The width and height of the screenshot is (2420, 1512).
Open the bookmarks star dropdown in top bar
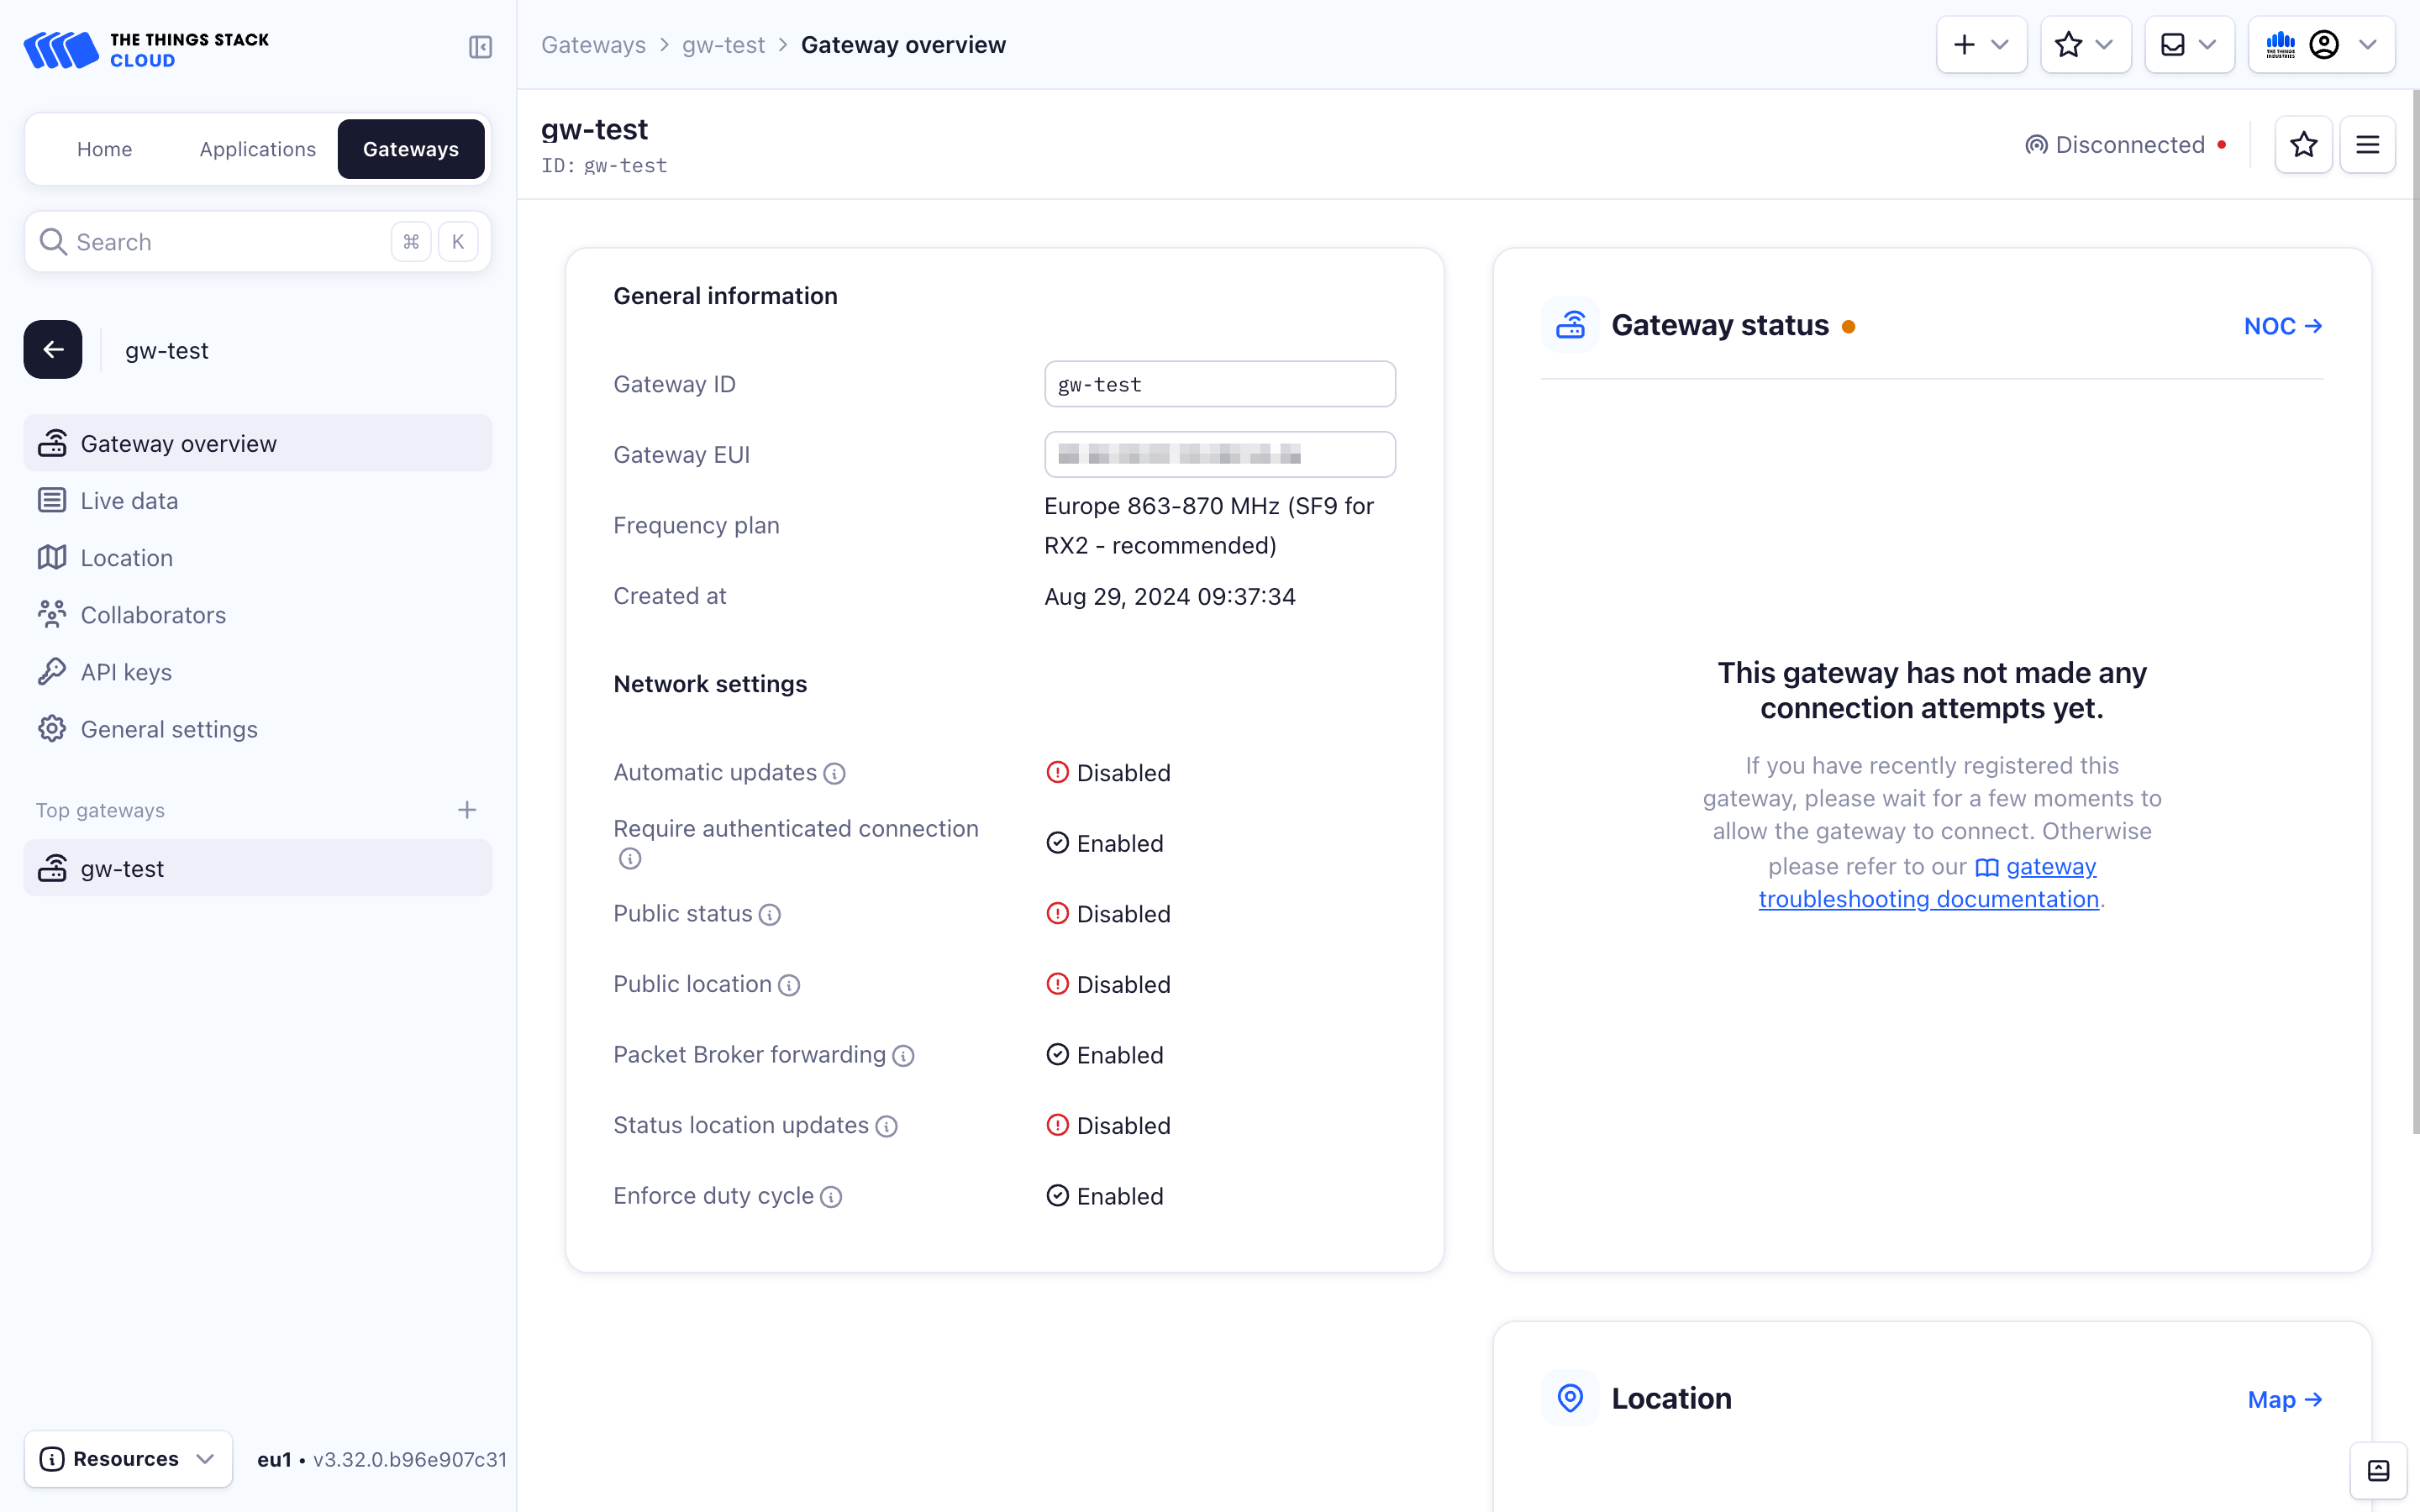pyautogui.click(x=2085, y=45)
